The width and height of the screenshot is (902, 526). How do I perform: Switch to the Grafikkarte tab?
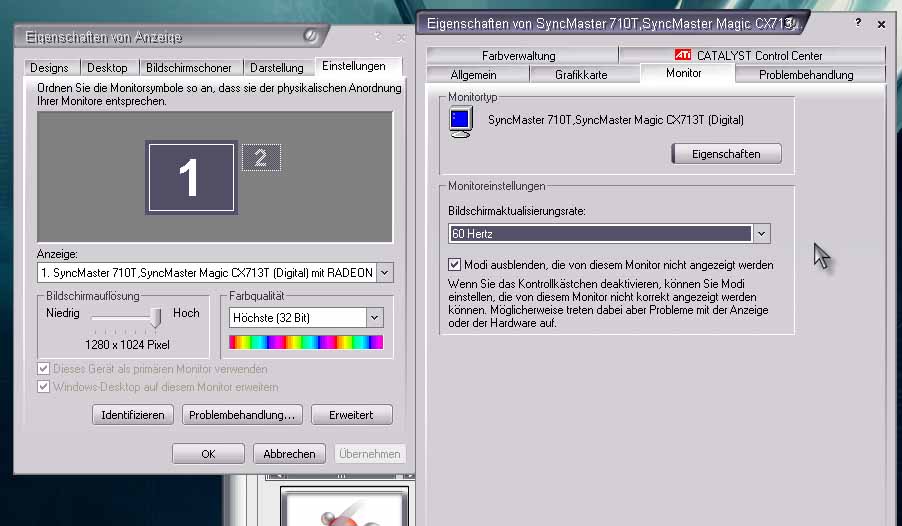tap(581, 74)
